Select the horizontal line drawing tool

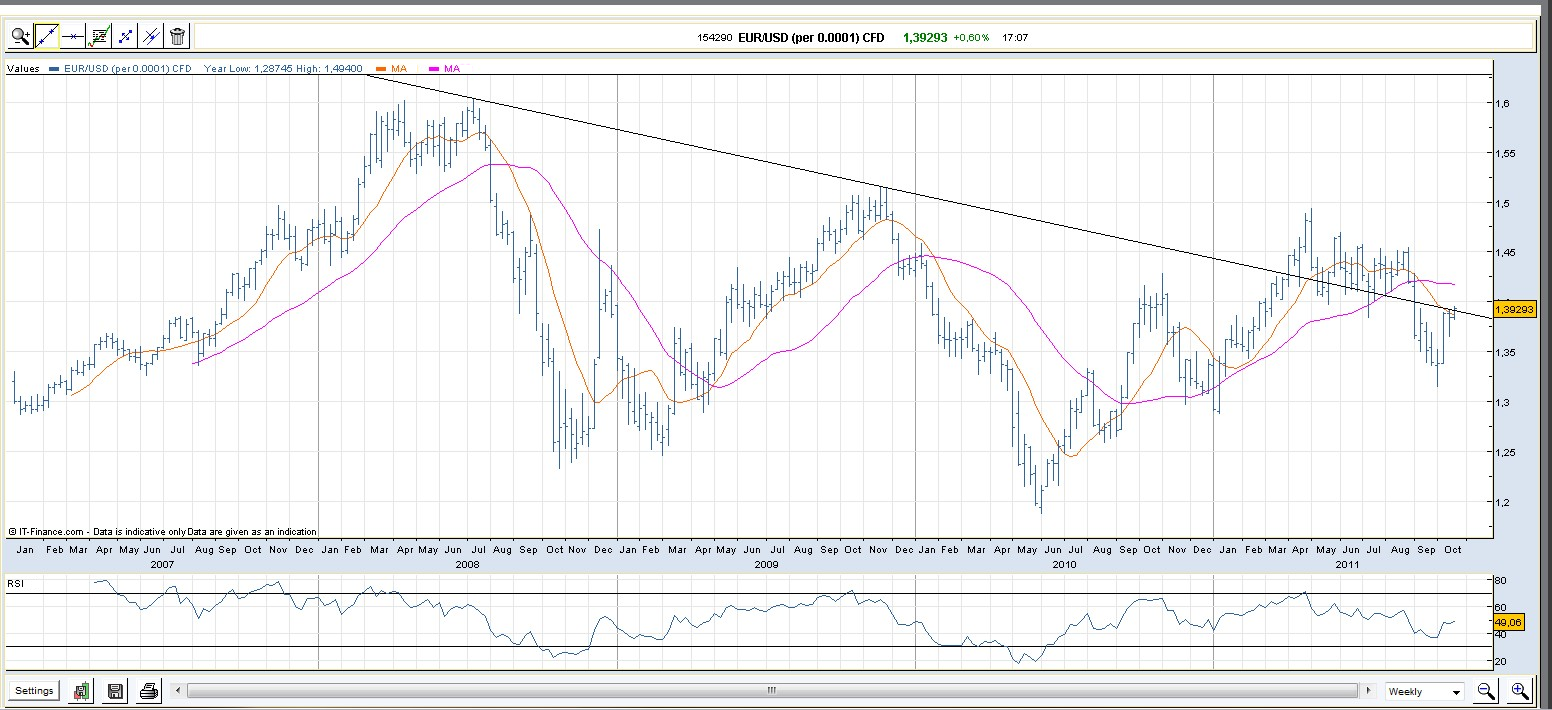click(x=73, y=37)
